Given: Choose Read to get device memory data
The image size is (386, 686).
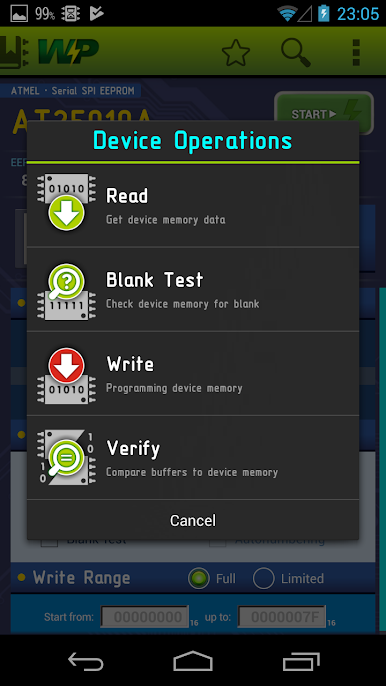Looking at the screenshot, I should tap(193, 205).
